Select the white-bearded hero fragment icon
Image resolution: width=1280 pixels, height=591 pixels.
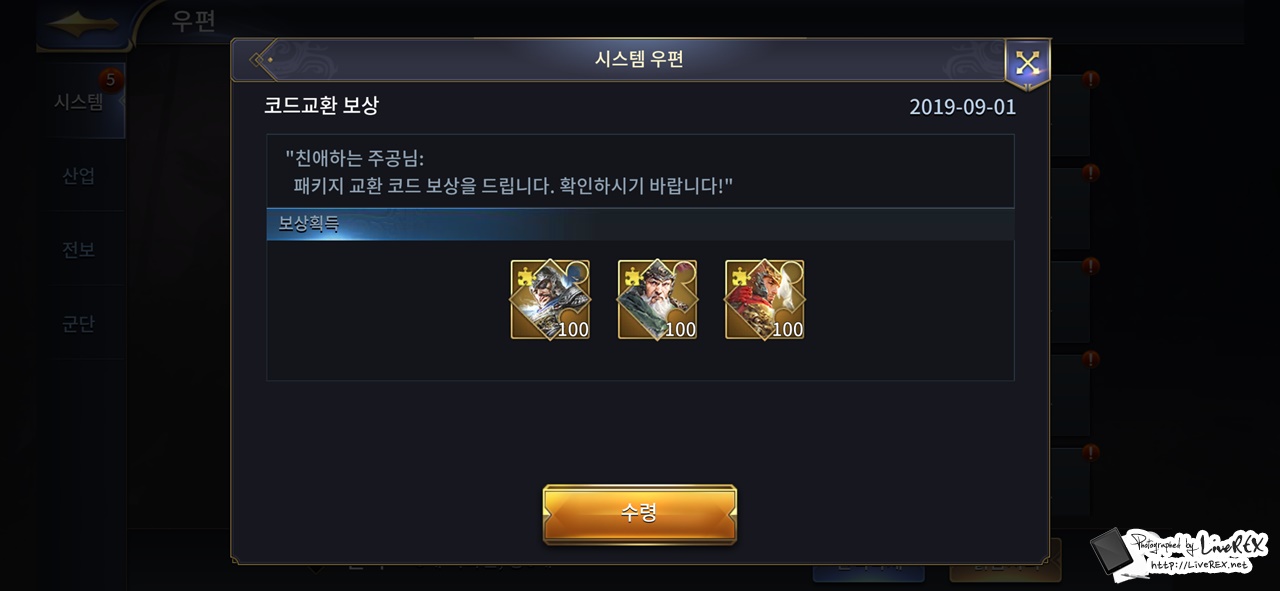click(657, 300)
